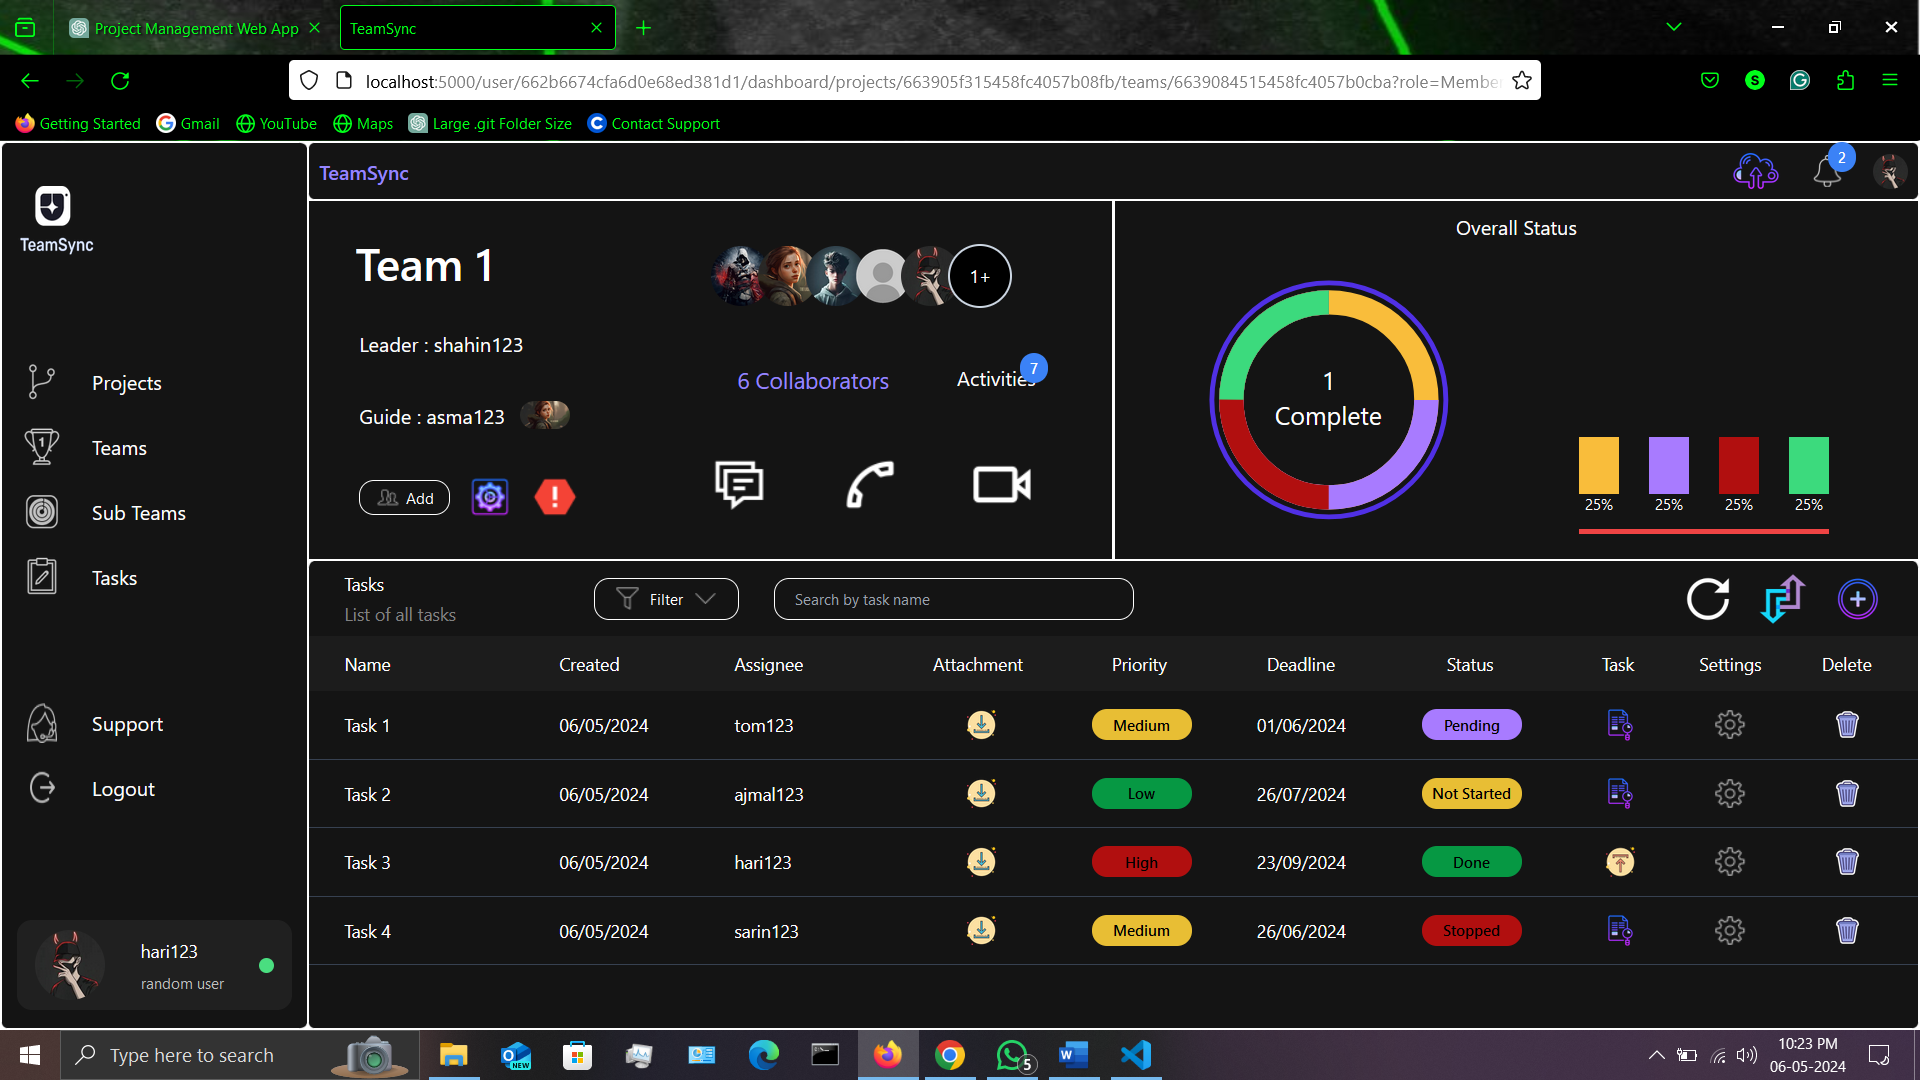Start a video call

tap(1002, 485)
